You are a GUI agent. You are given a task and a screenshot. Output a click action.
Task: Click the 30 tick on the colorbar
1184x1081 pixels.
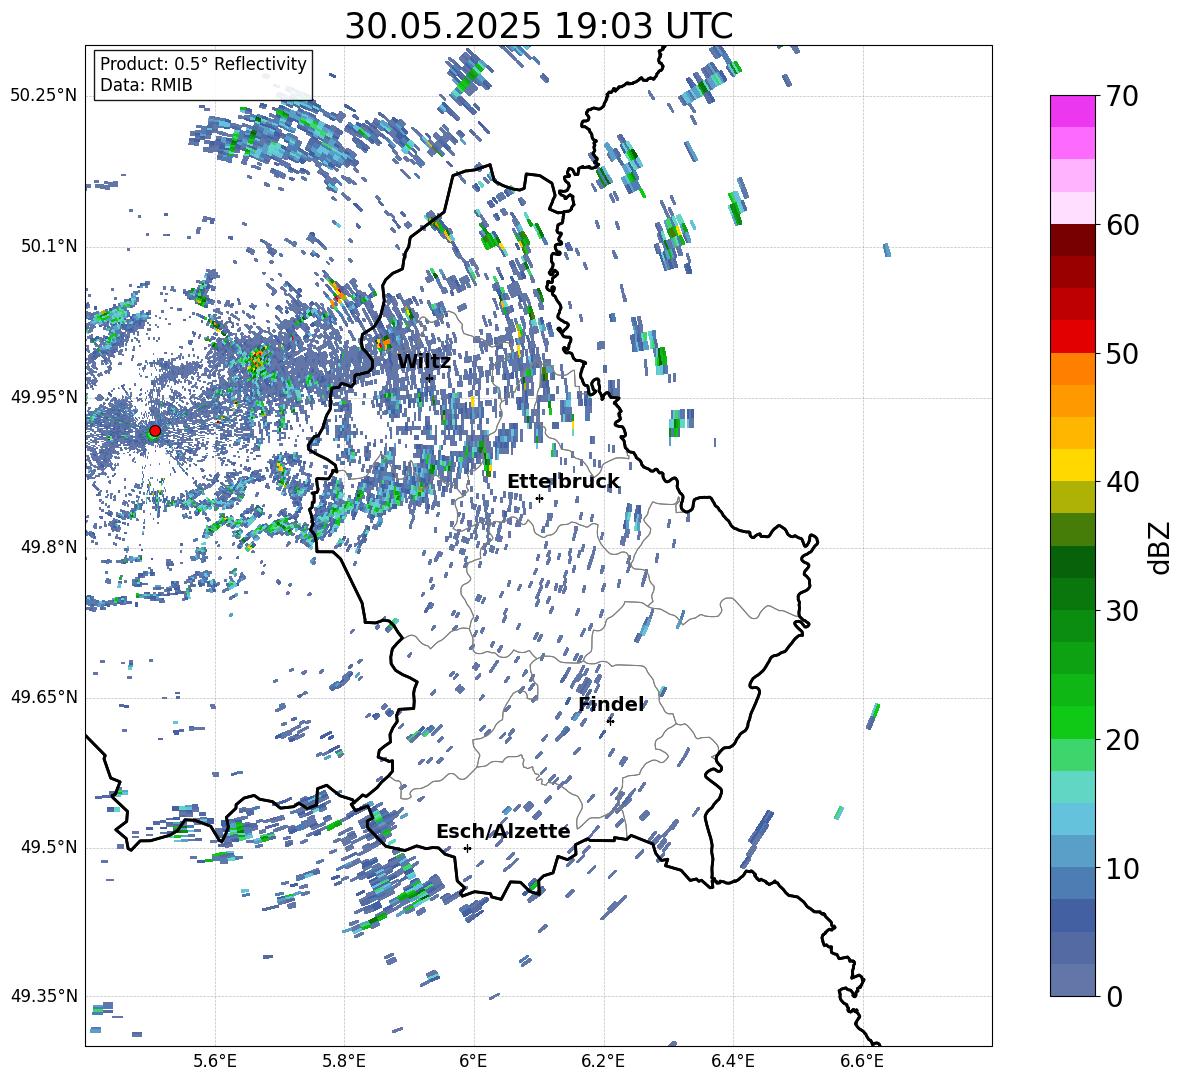(x=1122, y=611)
